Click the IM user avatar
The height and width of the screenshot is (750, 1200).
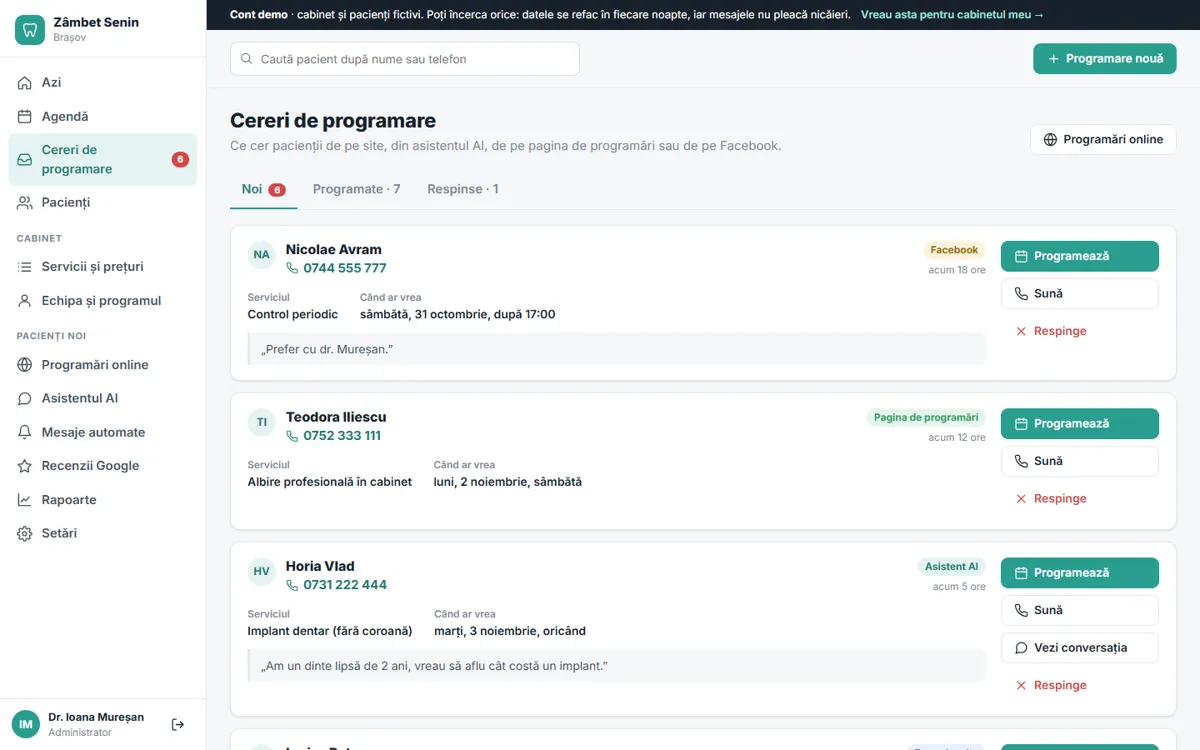[x=26, y=724]
